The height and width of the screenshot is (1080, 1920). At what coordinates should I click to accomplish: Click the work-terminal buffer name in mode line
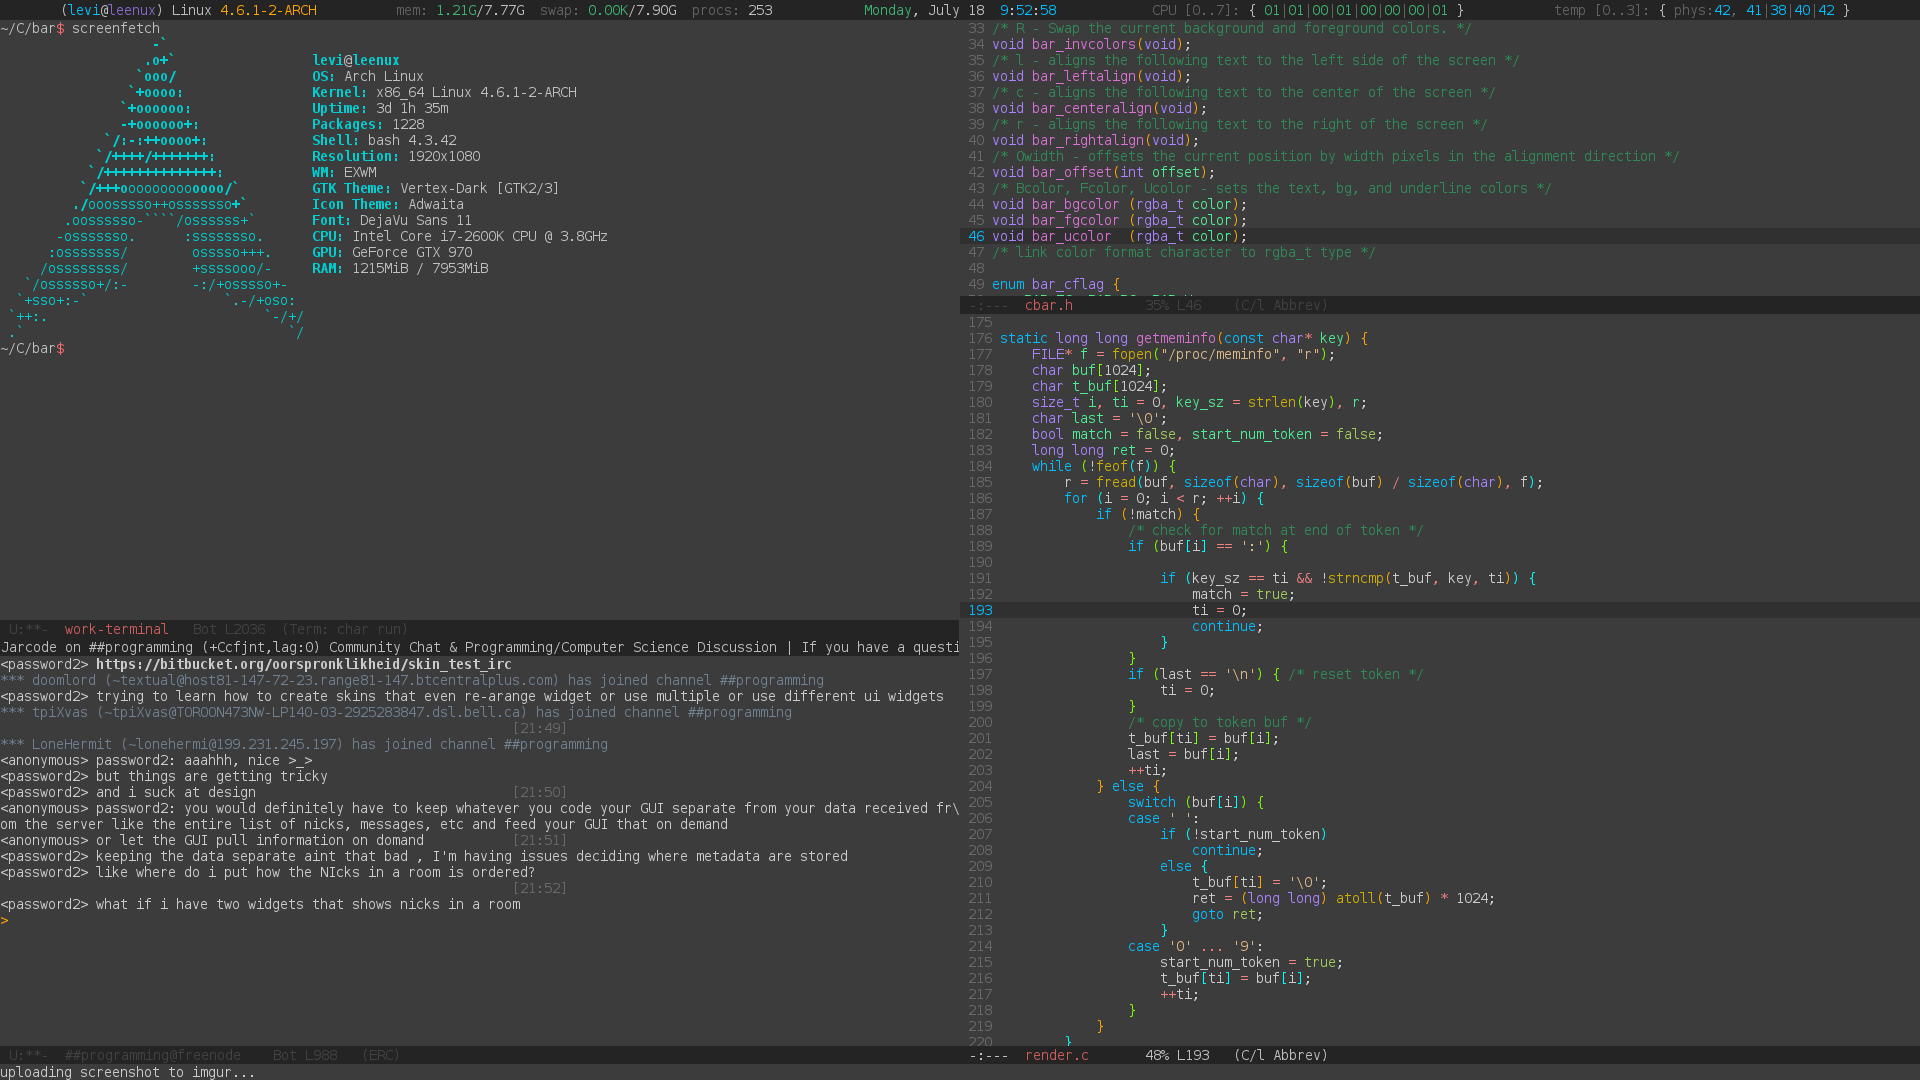click(116, 629)
